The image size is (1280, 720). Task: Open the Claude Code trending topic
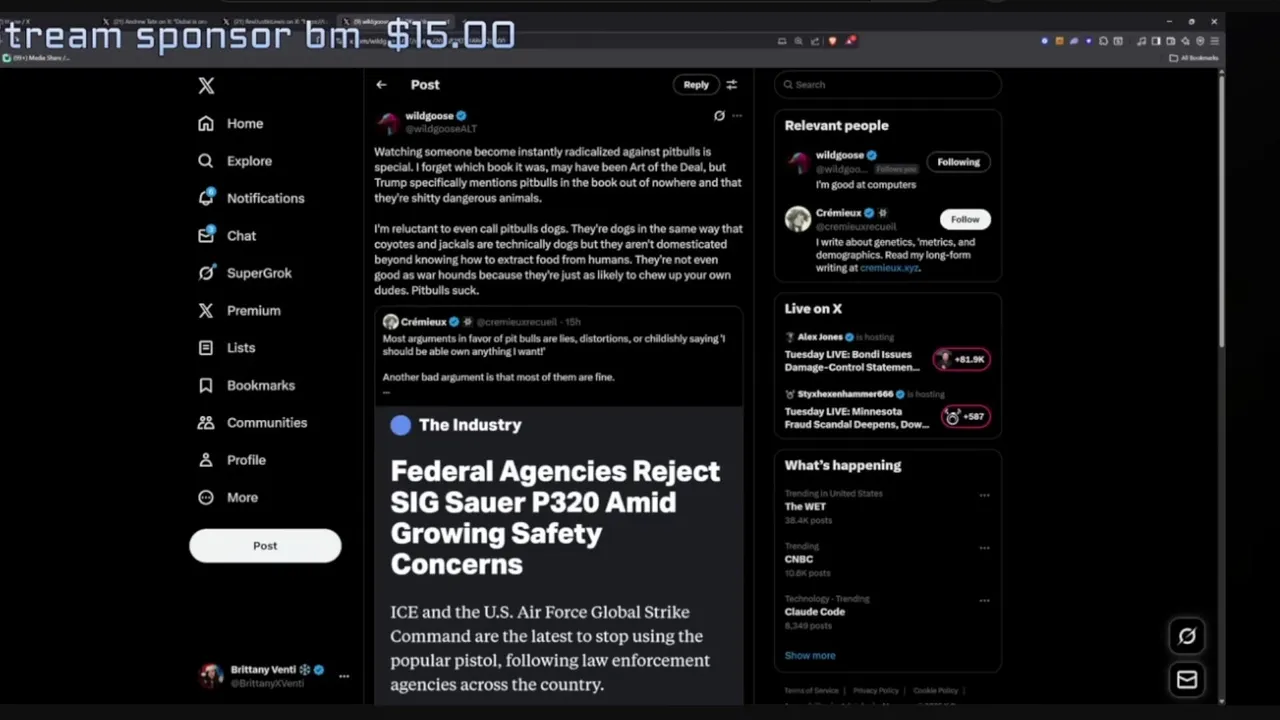814,612
